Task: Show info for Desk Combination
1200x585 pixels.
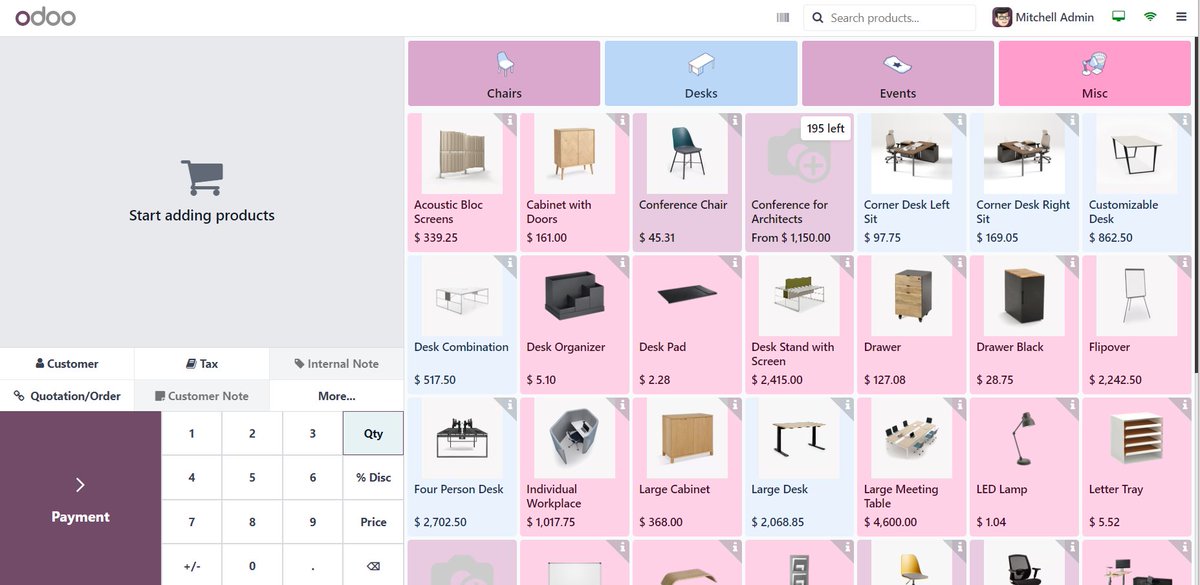Action: click(510, 262)
